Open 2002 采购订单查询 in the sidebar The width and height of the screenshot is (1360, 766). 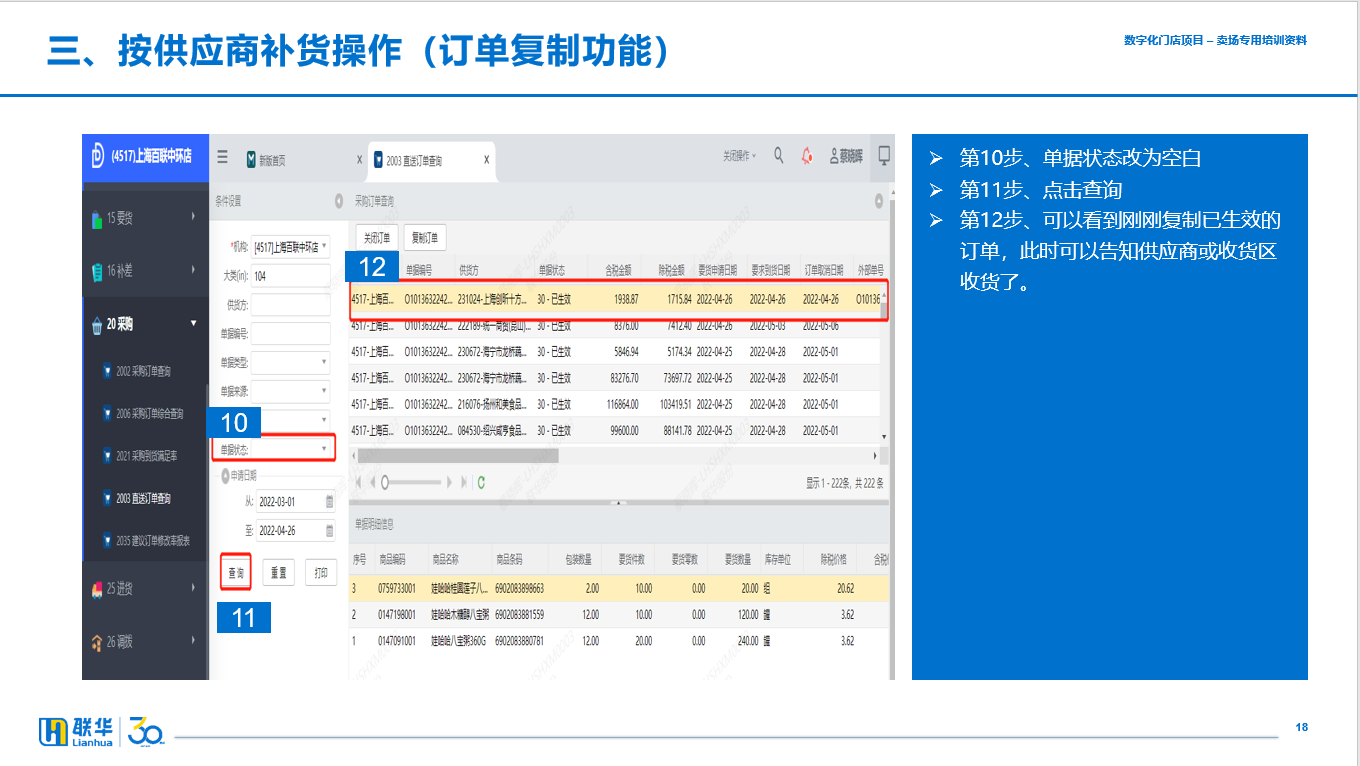(x=143, y=371)
